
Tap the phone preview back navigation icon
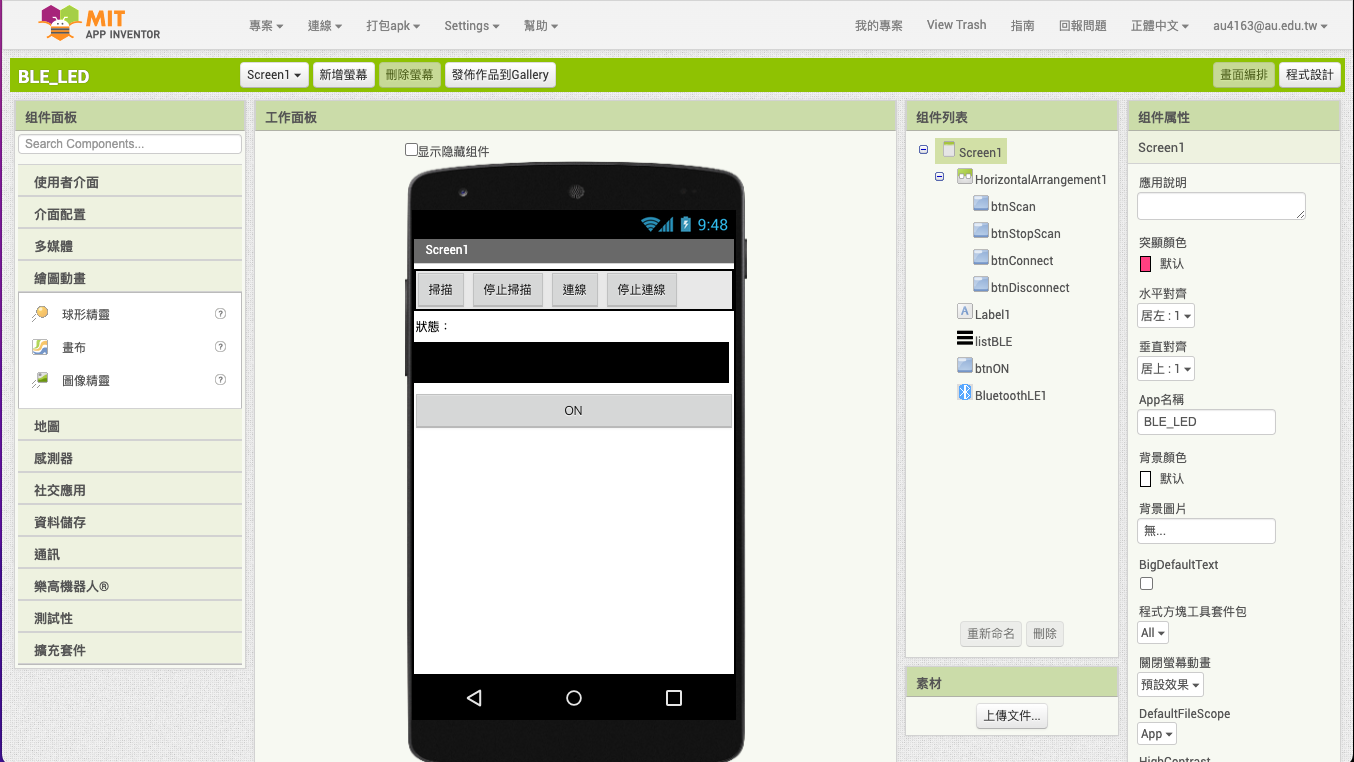(x=474, y=698)
